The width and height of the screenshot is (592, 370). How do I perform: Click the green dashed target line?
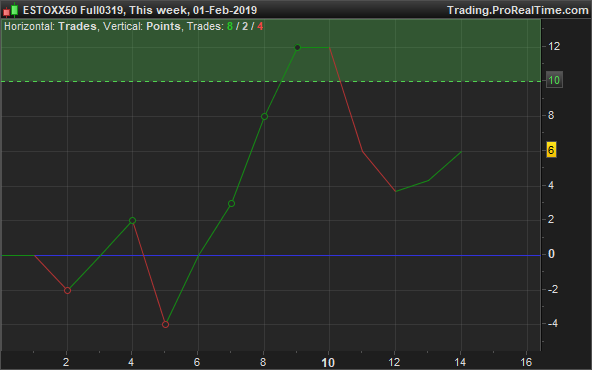click(x=271, y=81)
